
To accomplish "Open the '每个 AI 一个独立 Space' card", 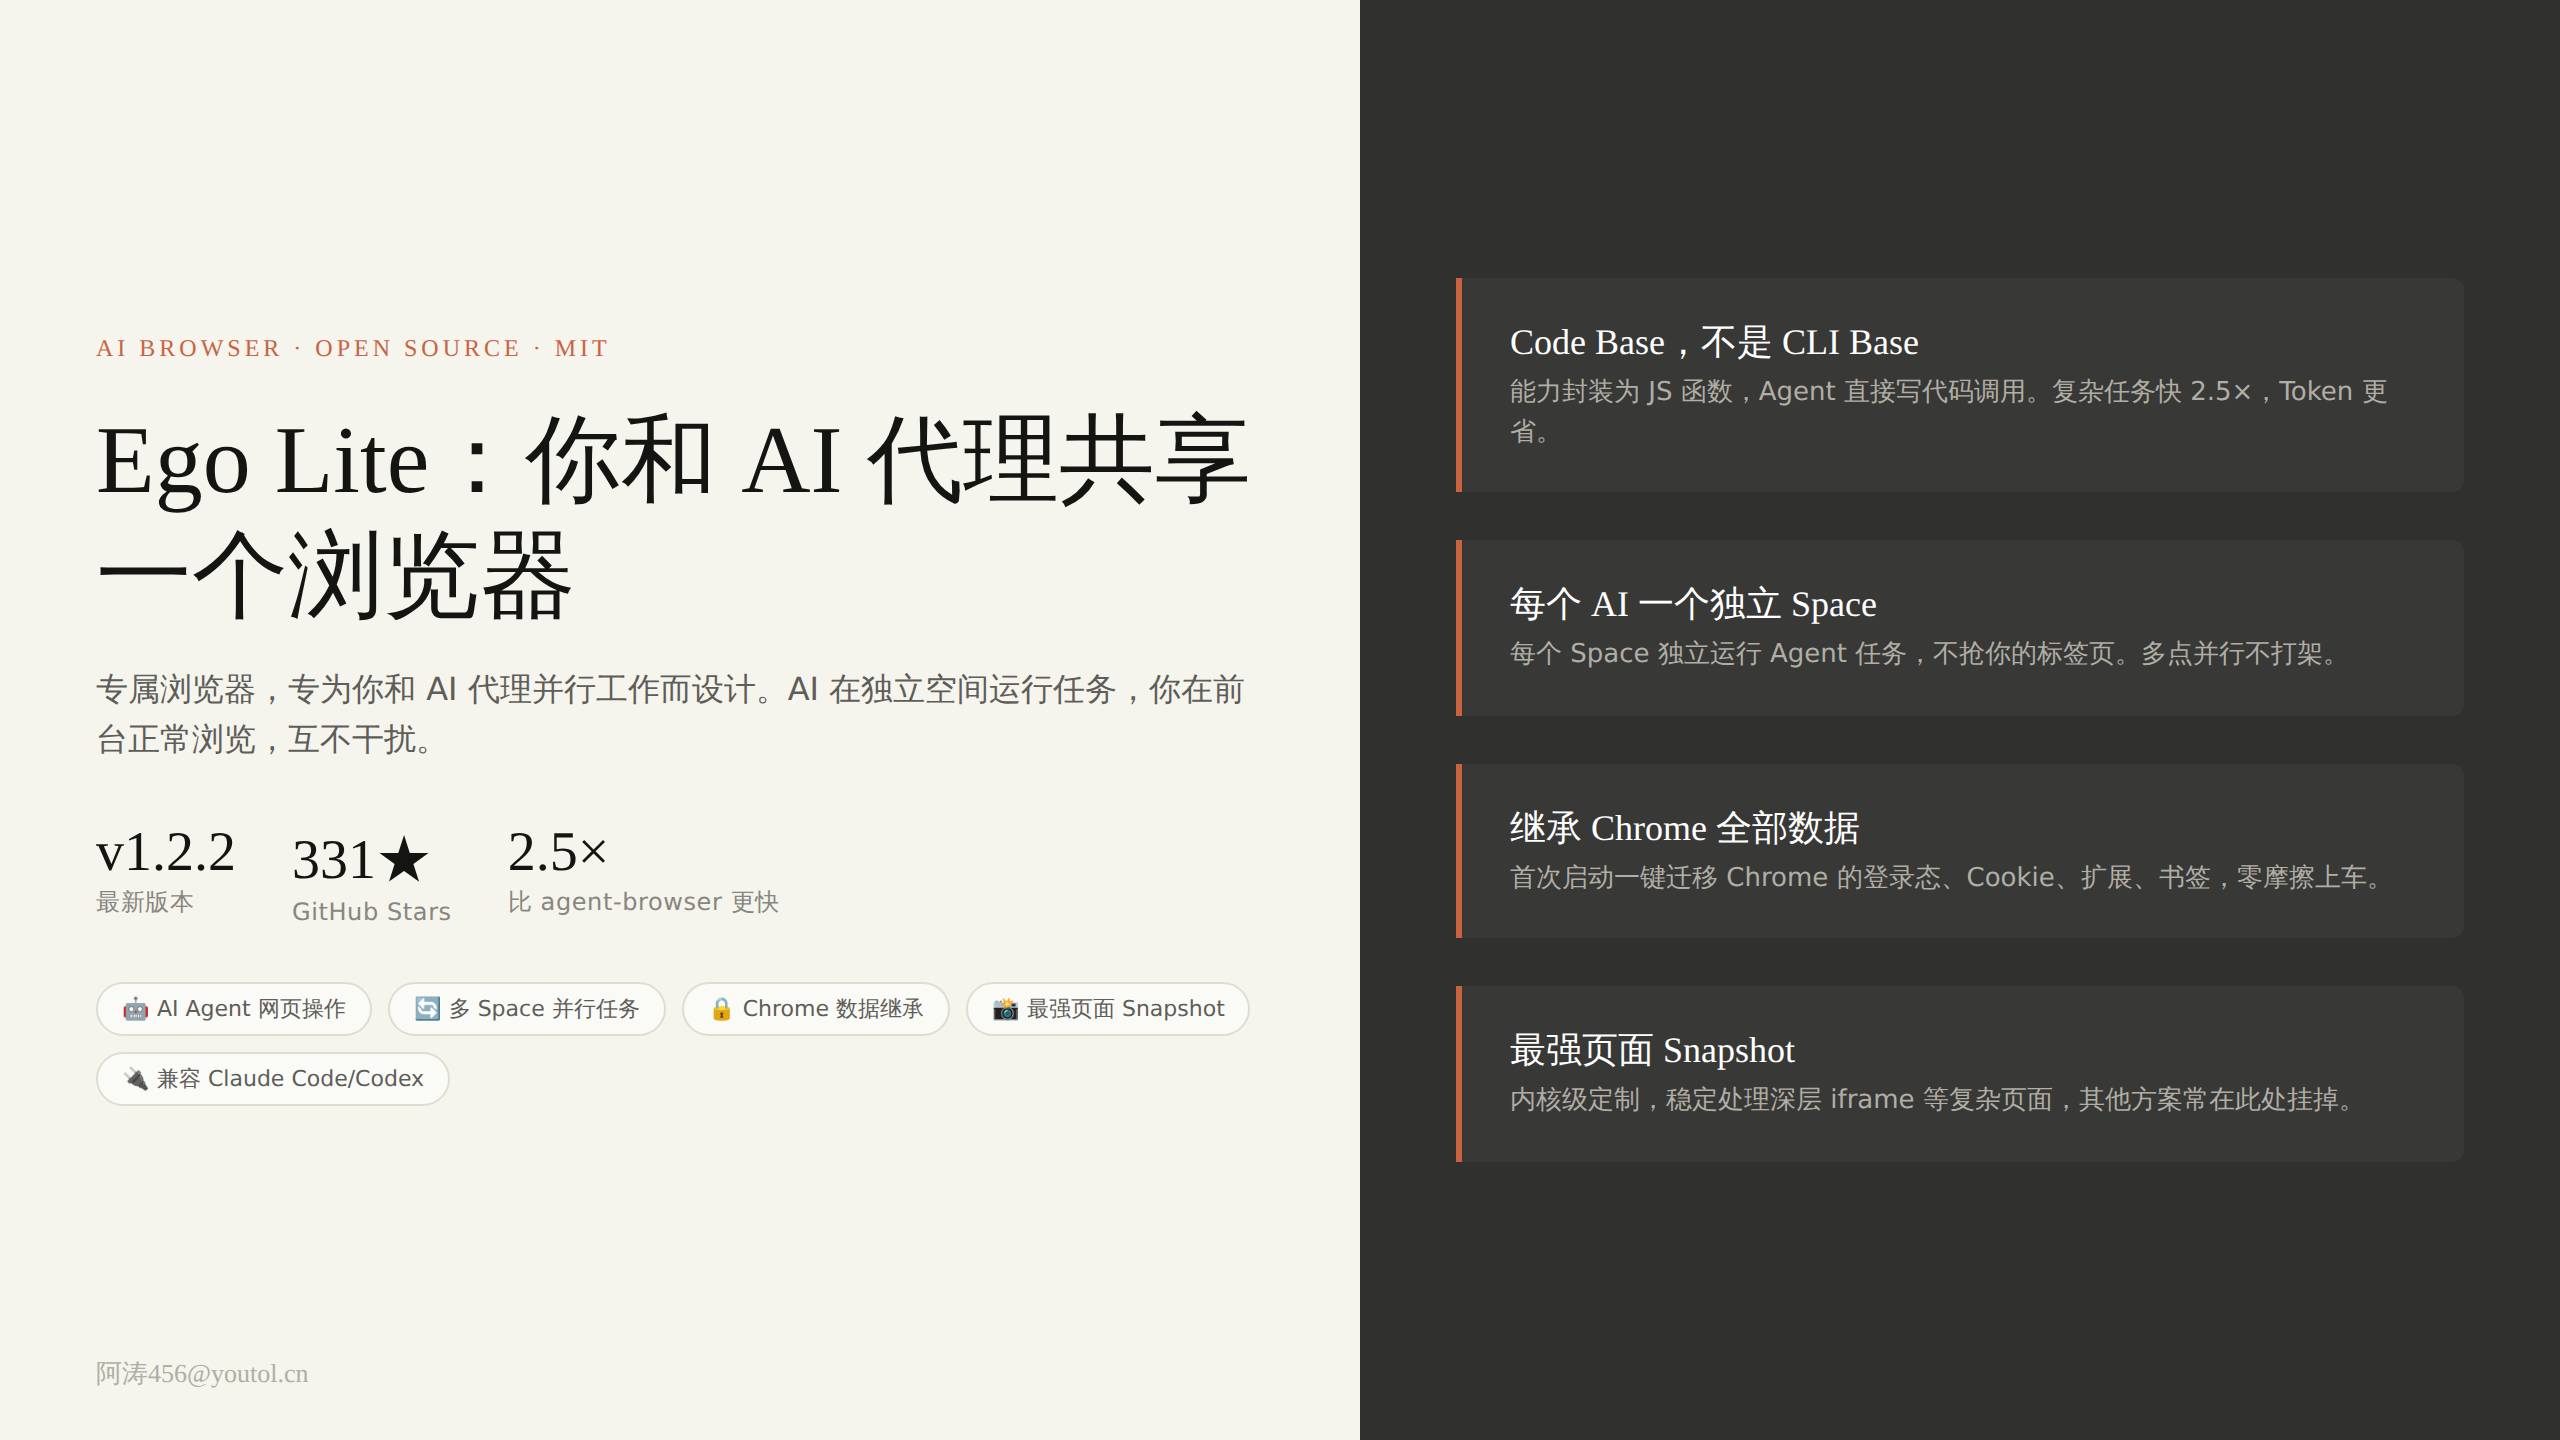I will (1960, 628).
